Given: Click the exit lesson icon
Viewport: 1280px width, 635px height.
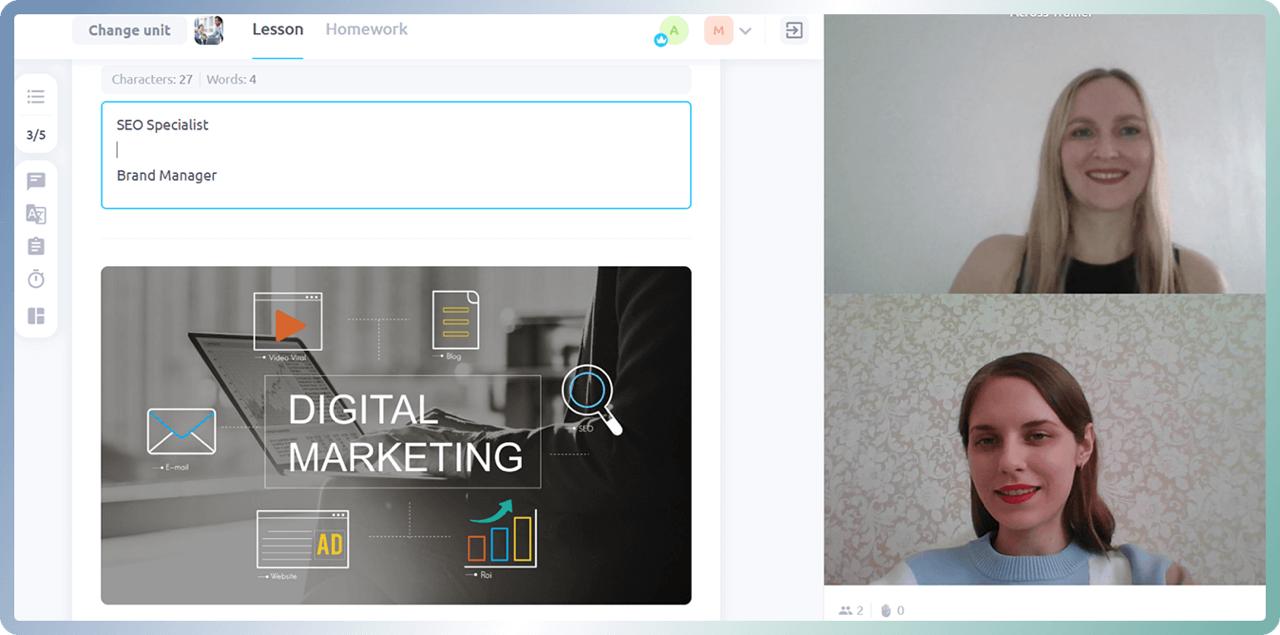Looking at the screenshot, I should point(793,31).
